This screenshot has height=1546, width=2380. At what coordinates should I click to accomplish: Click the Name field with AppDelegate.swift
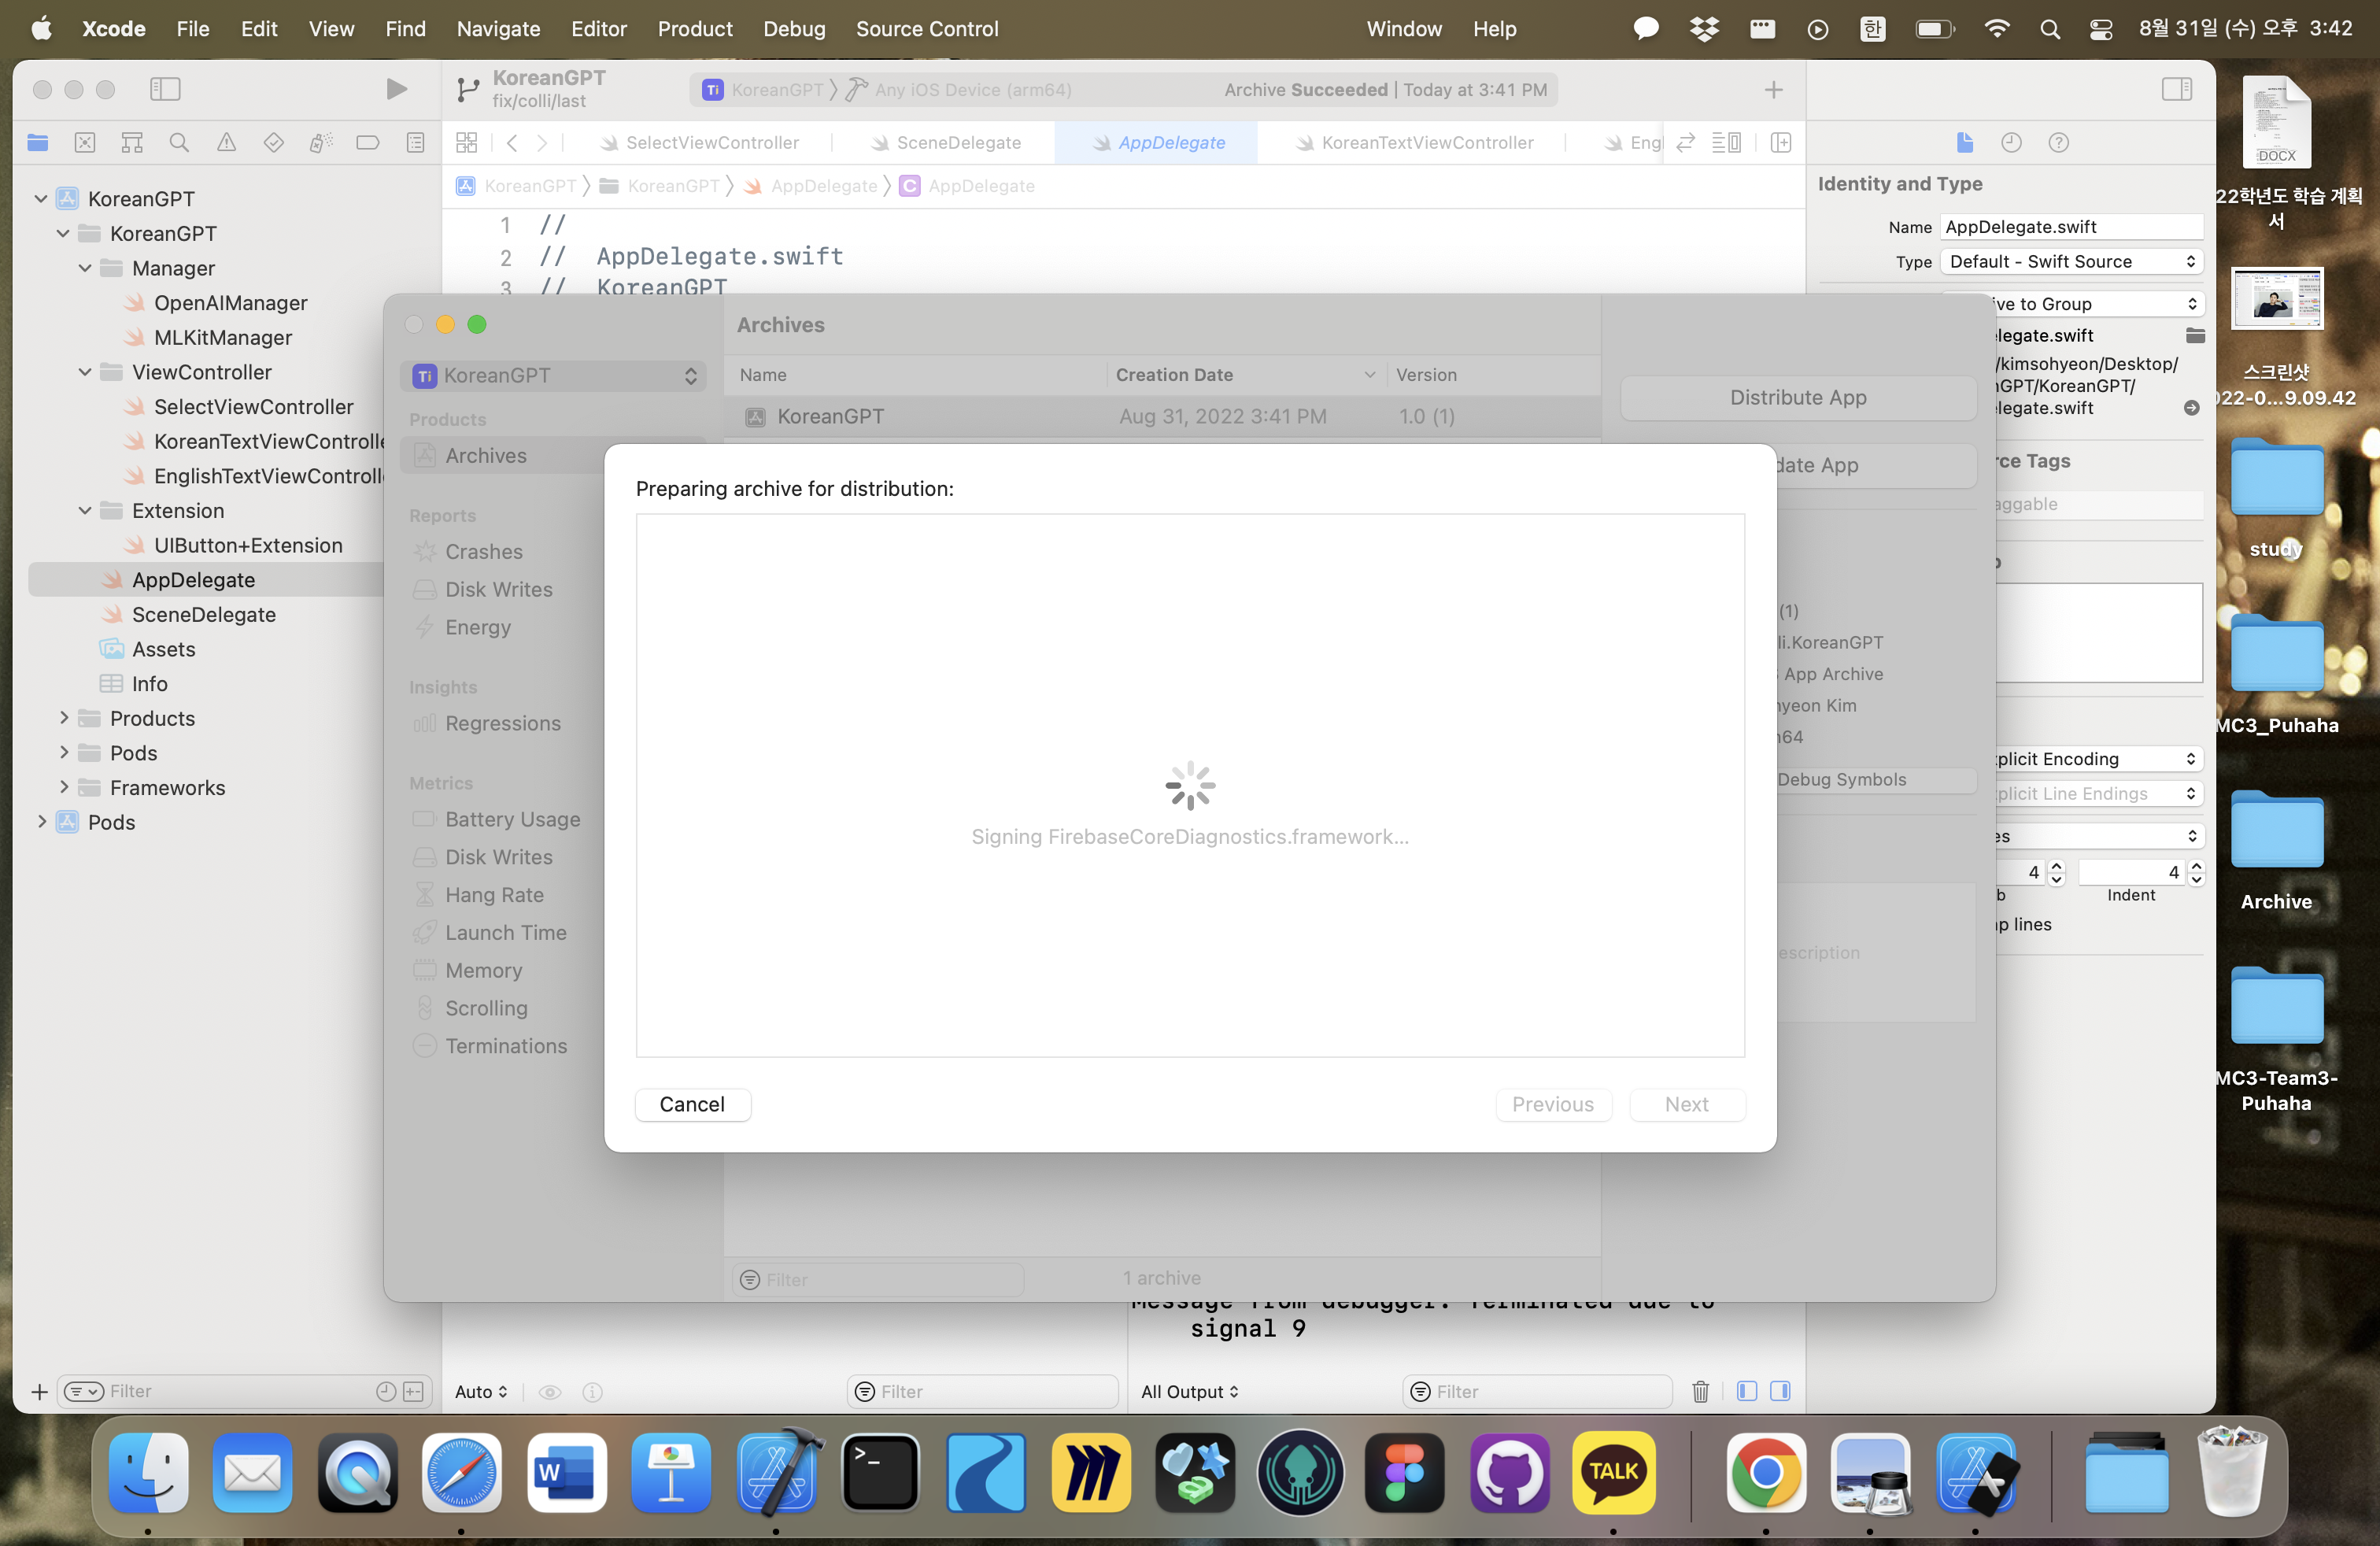[x=2071, y=227]
